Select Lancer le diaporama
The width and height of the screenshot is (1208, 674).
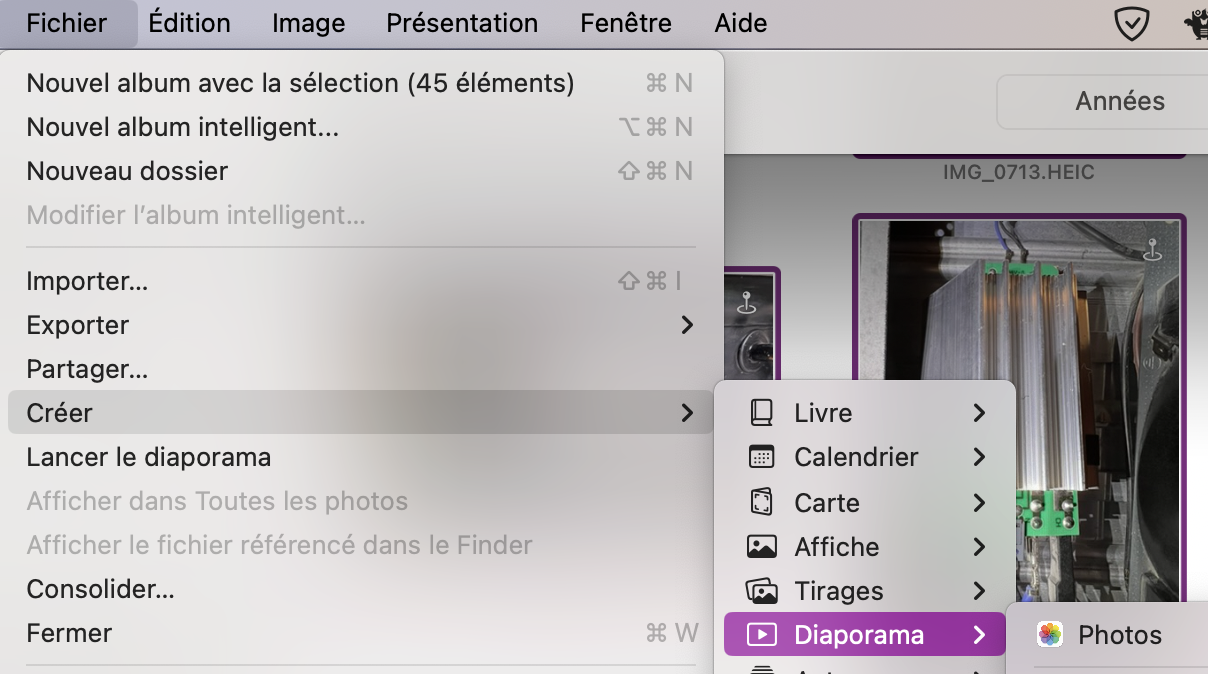149,457
